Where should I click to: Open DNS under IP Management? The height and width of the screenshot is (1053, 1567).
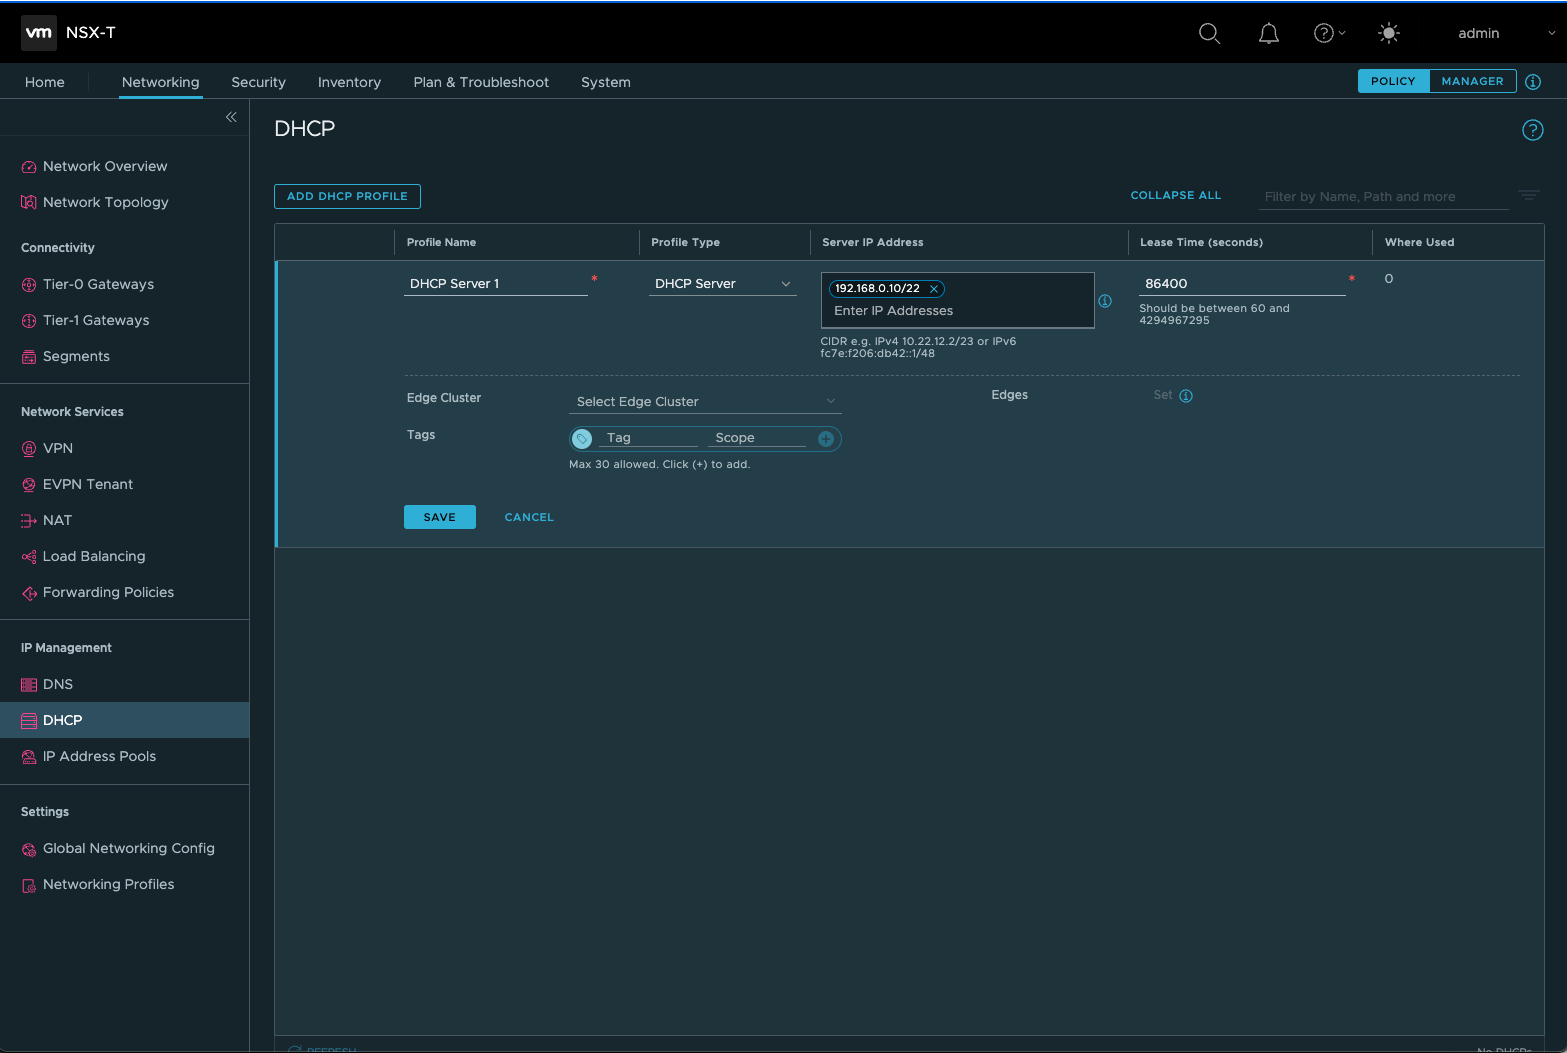tap(58, 684)
